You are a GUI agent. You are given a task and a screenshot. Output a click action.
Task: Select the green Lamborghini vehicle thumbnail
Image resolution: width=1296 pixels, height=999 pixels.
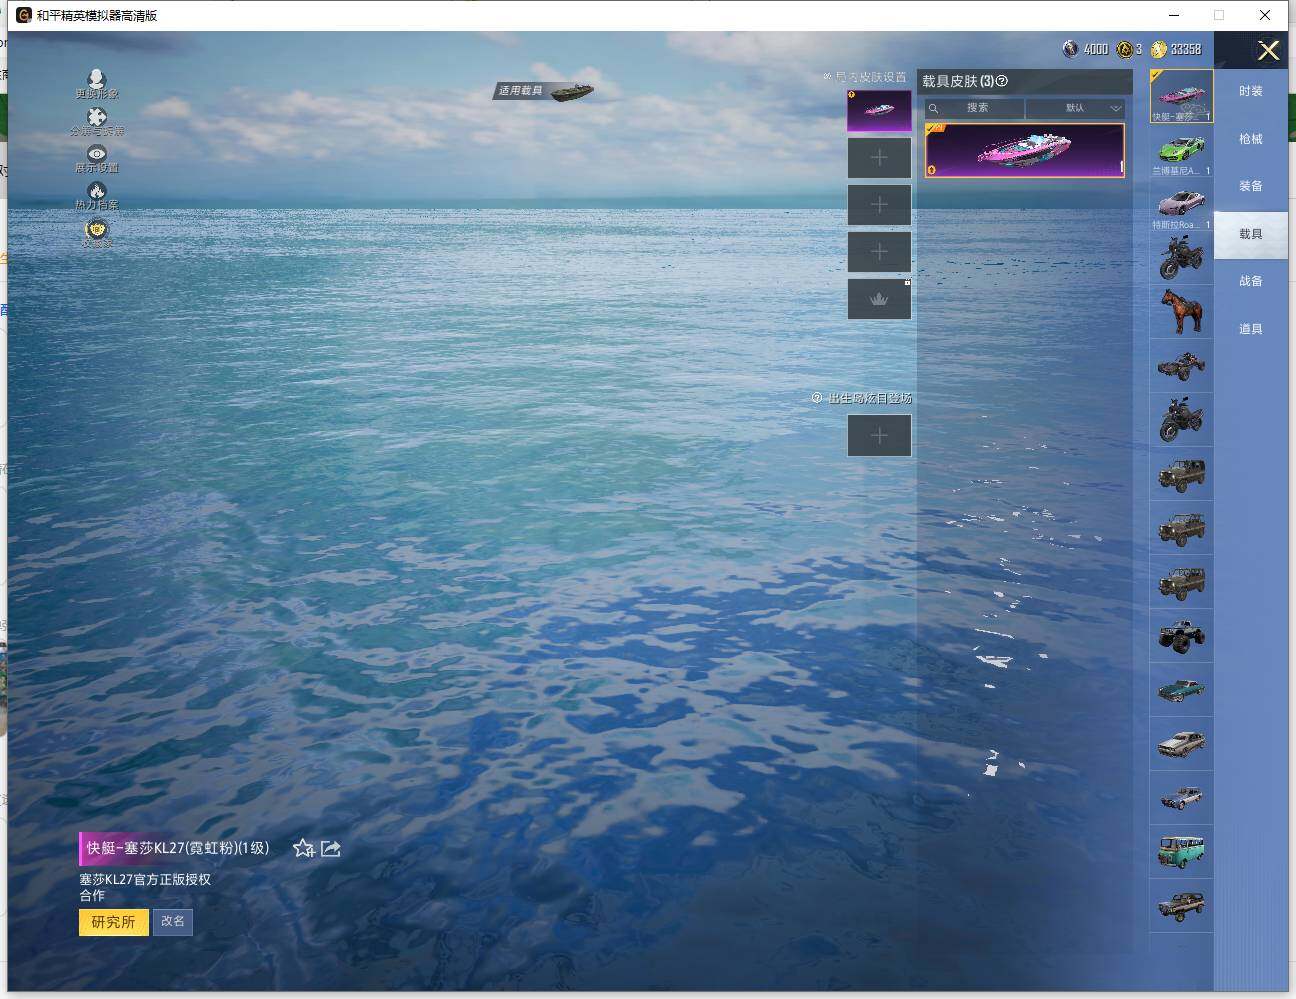[x=1181, y=151]
